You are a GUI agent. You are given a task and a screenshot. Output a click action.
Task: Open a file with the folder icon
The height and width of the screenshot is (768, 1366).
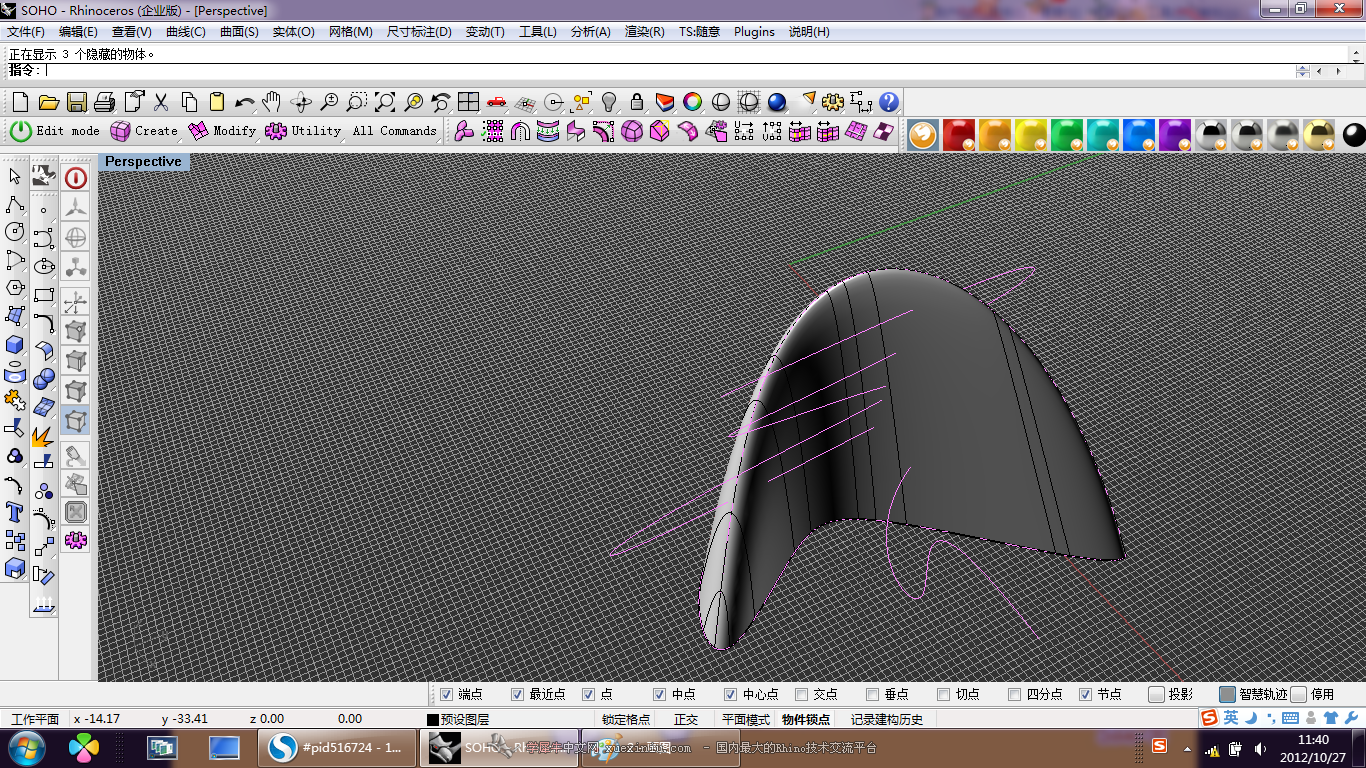pos(48,102)
